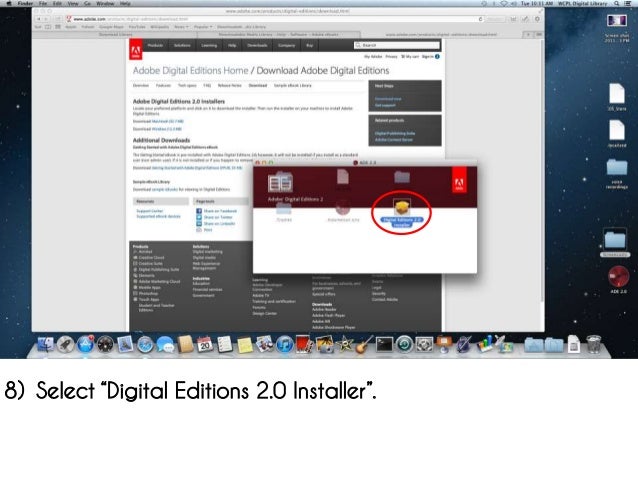Viewport: 638px width, 479px height.
Task: Open iMovie star icon in the Dock
Action: click(x=345, y=345)
